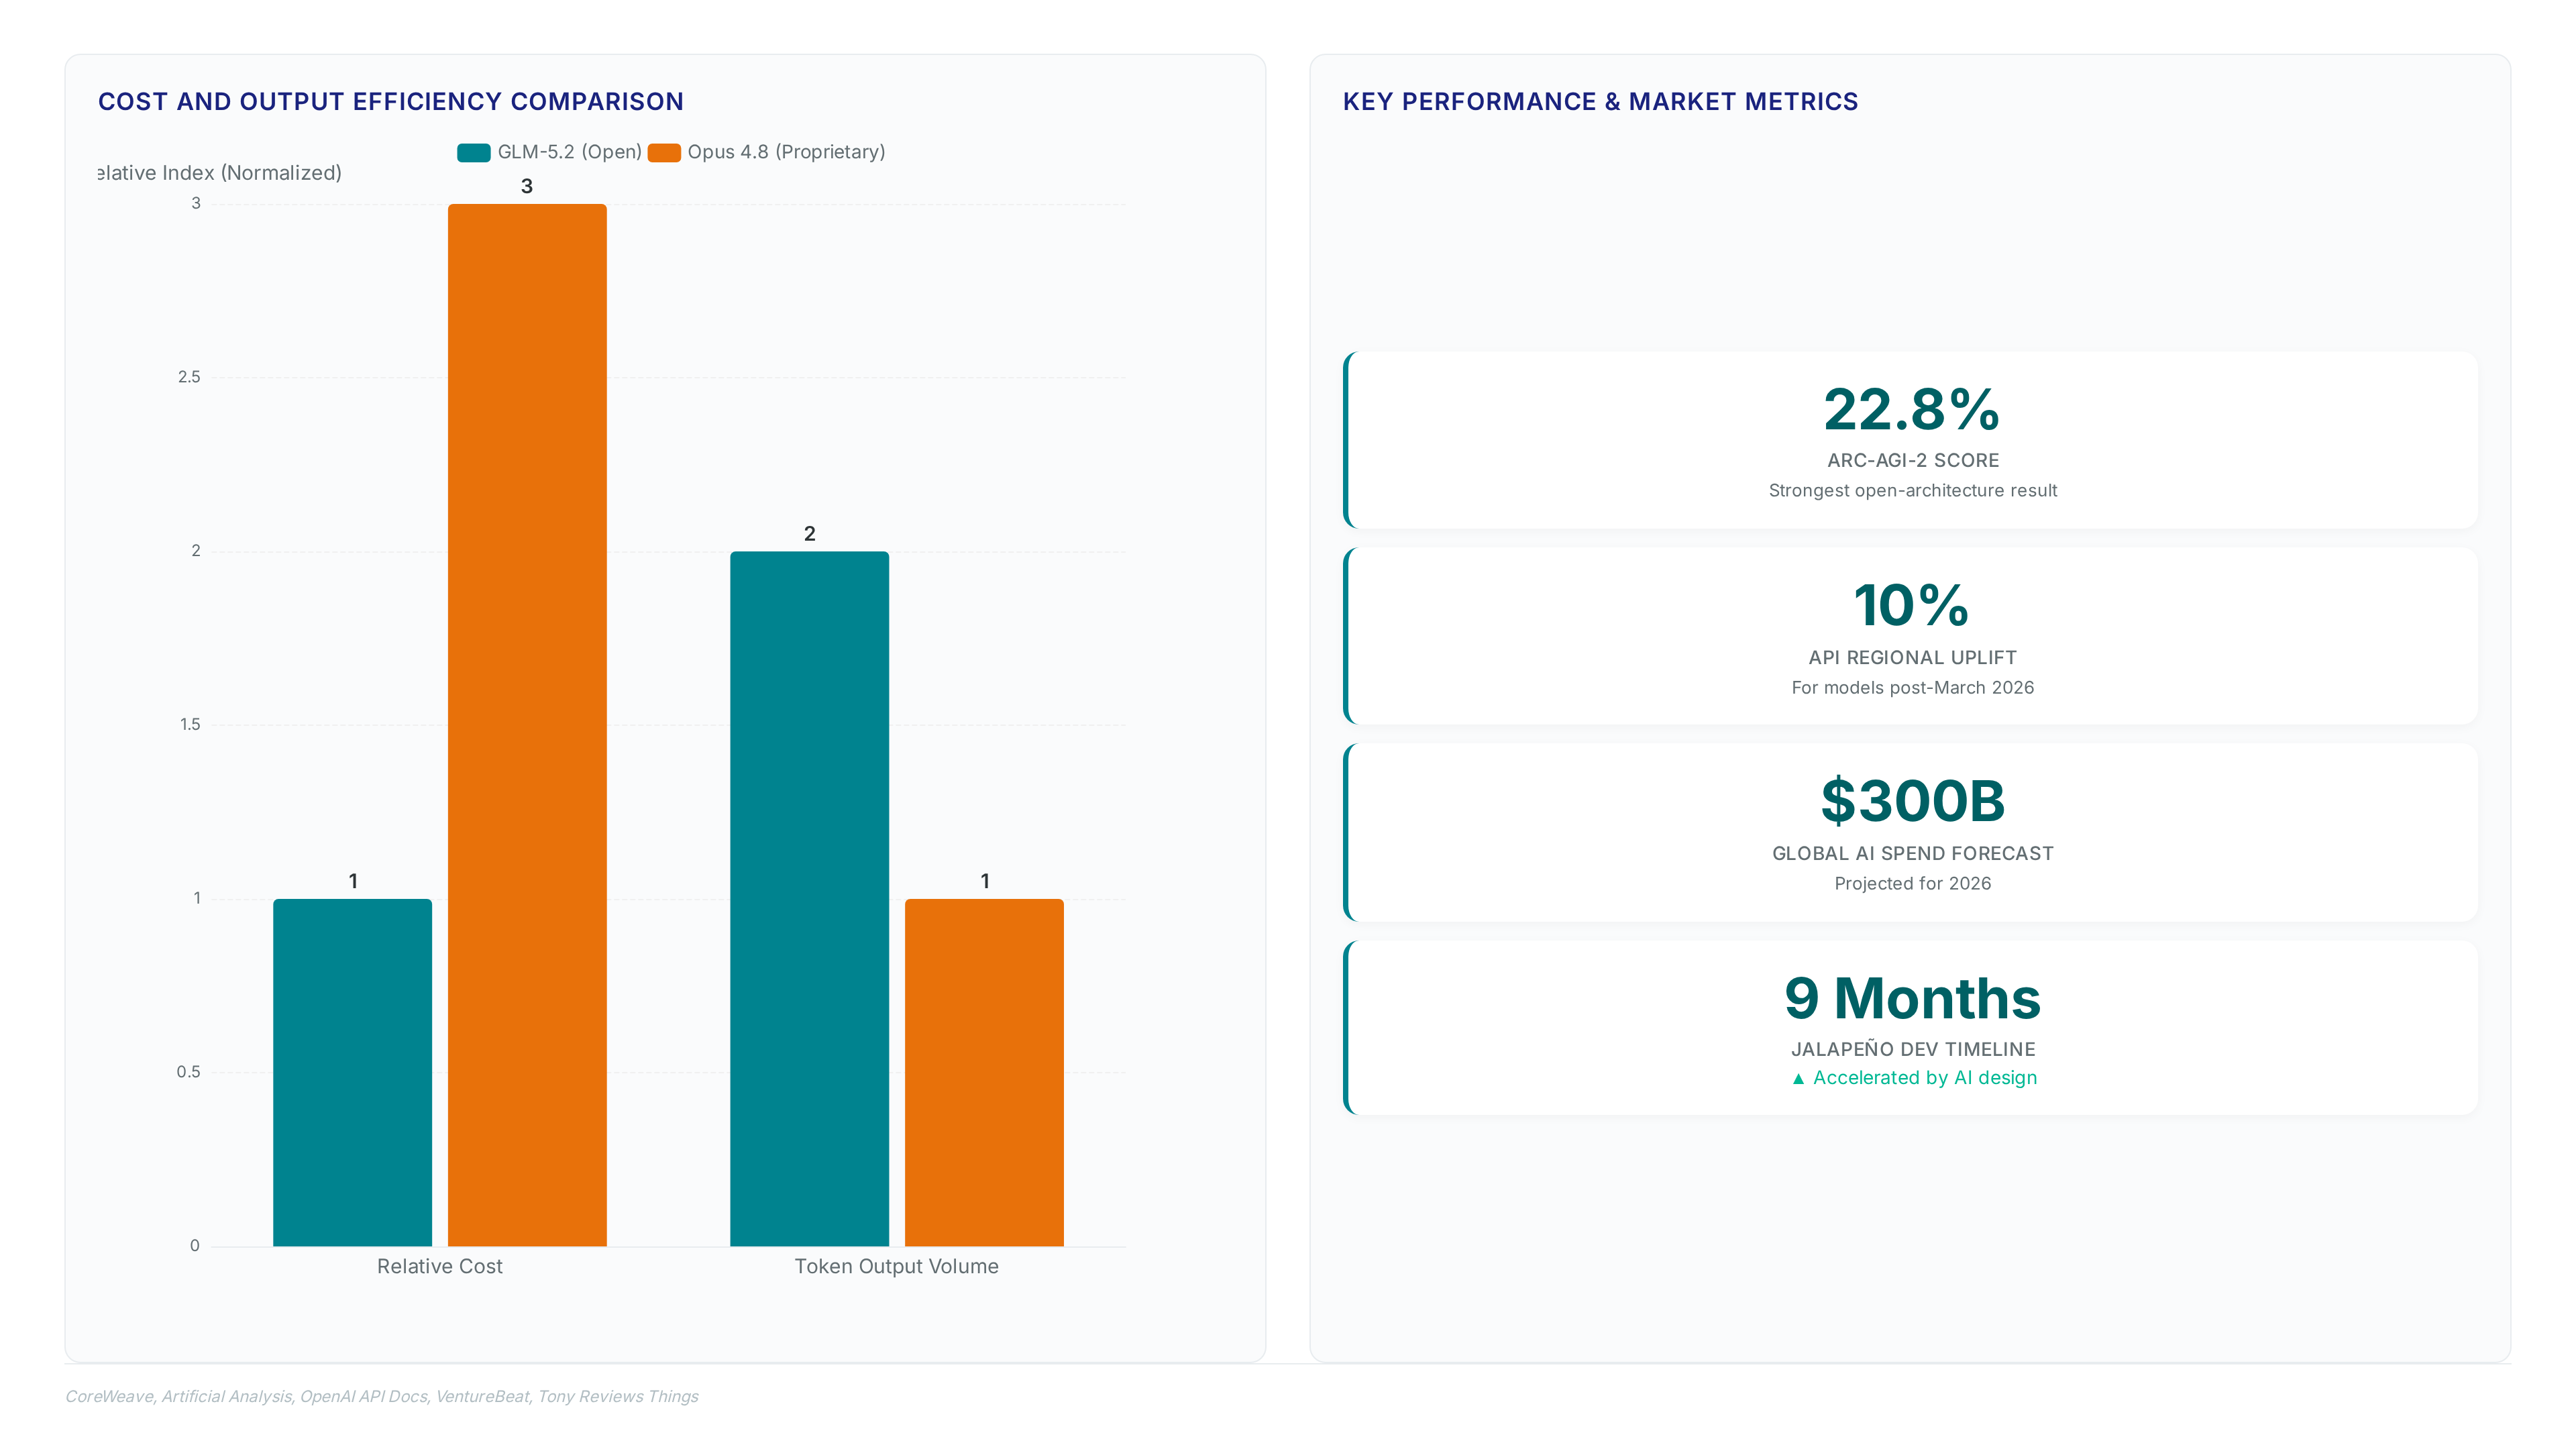Click the Cost and Output Efficiency Comparison title

point(391,102)
